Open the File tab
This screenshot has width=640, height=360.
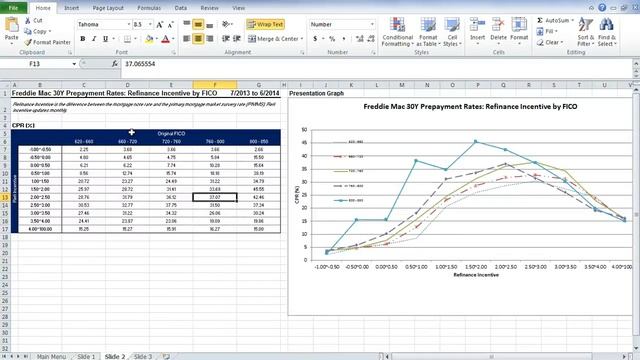coord(13,8)
